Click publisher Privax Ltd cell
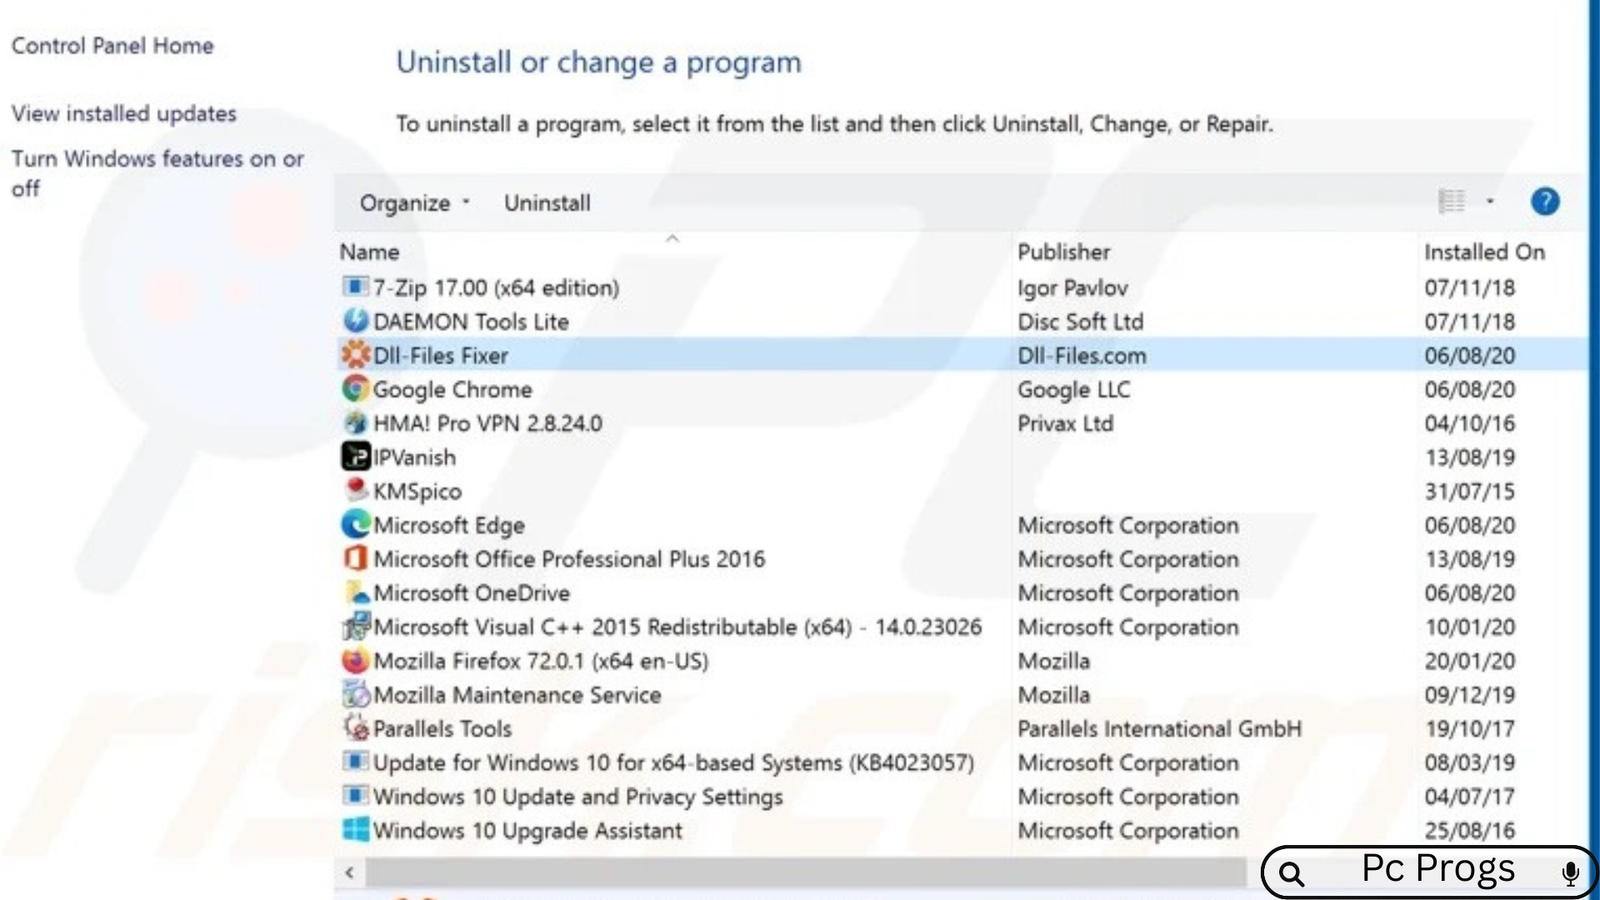This screenshot has height=900, width=1600. click(x=1065, y=423)
